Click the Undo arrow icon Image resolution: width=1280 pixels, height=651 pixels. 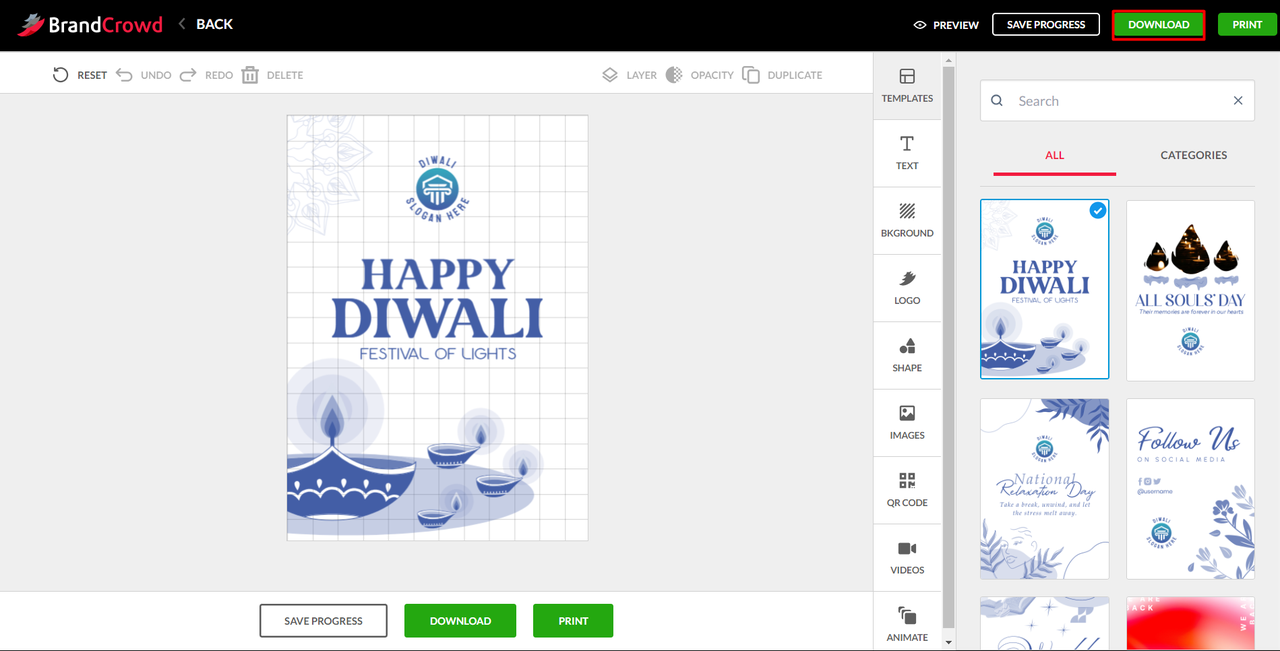point(124,75)
